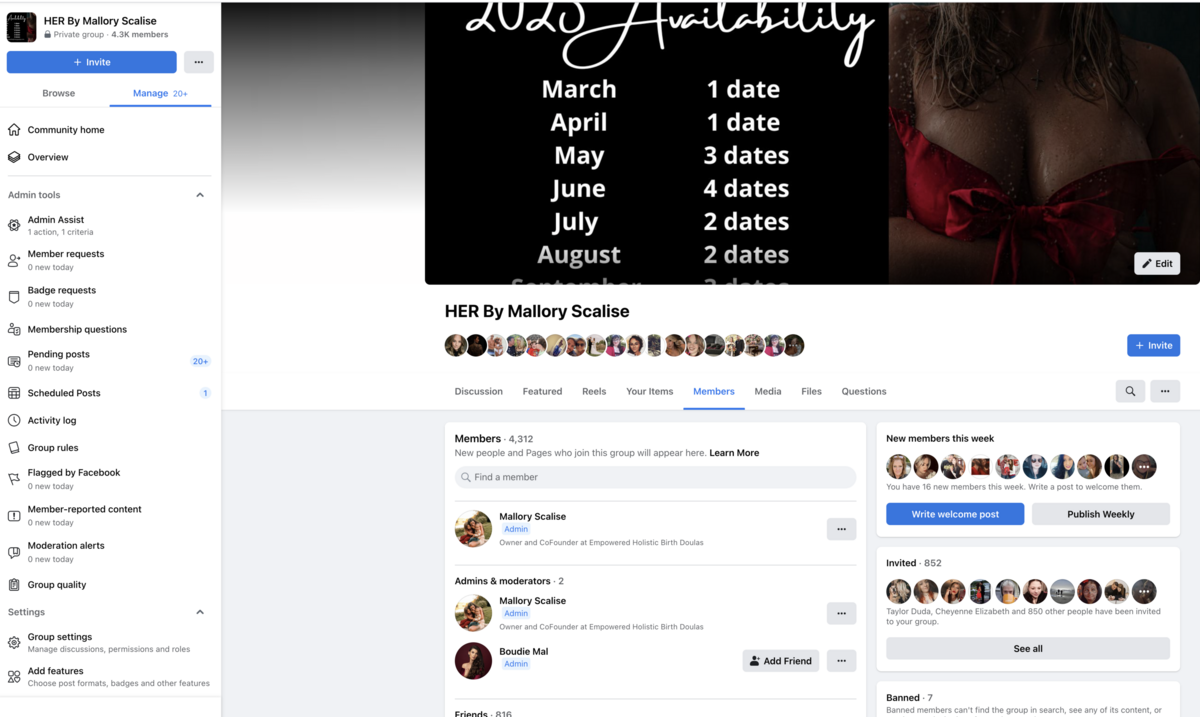Screen dimensions: 1200x717
Task: Open Member requests icon in sidebar
Action: [14, 260]
